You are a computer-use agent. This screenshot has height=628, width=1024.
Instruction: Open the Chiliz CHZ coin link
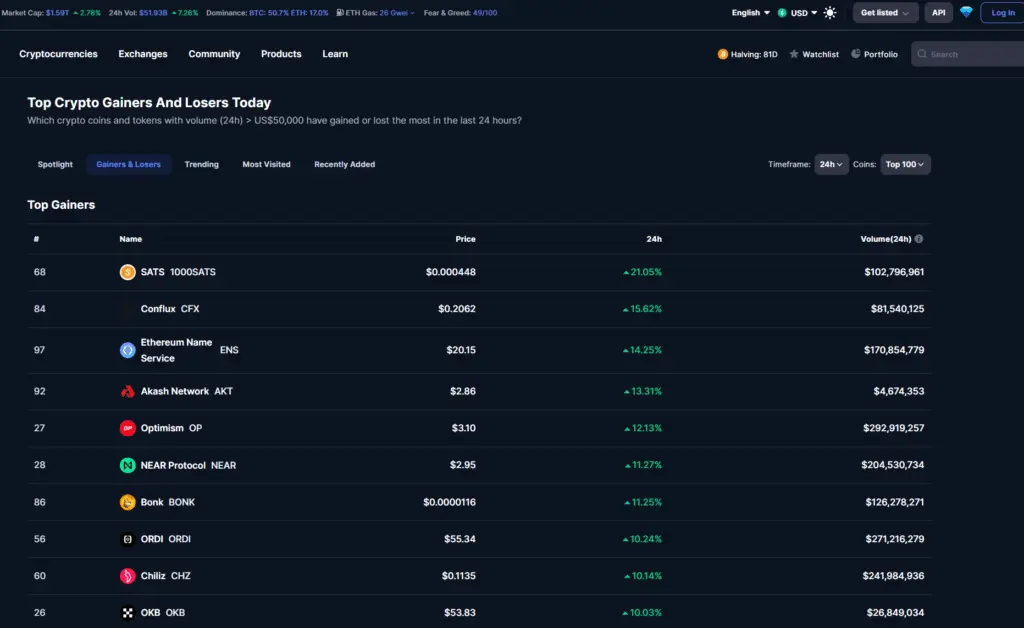point(166,576)
